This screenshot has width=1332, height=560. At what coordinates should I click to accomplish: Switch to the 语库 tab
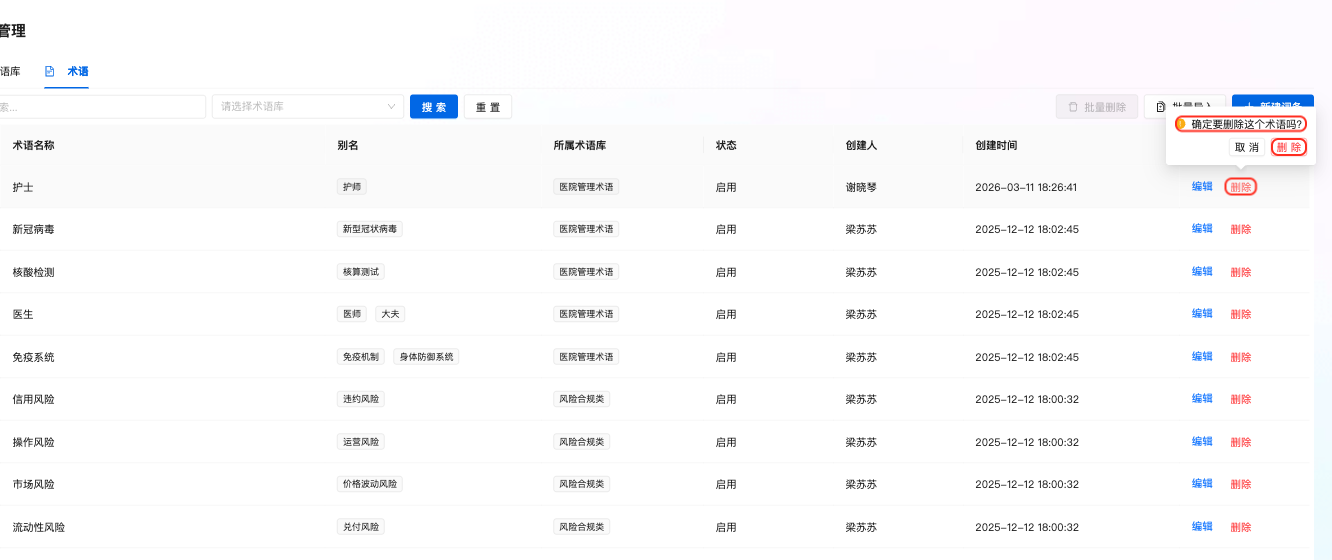point(10,72)
